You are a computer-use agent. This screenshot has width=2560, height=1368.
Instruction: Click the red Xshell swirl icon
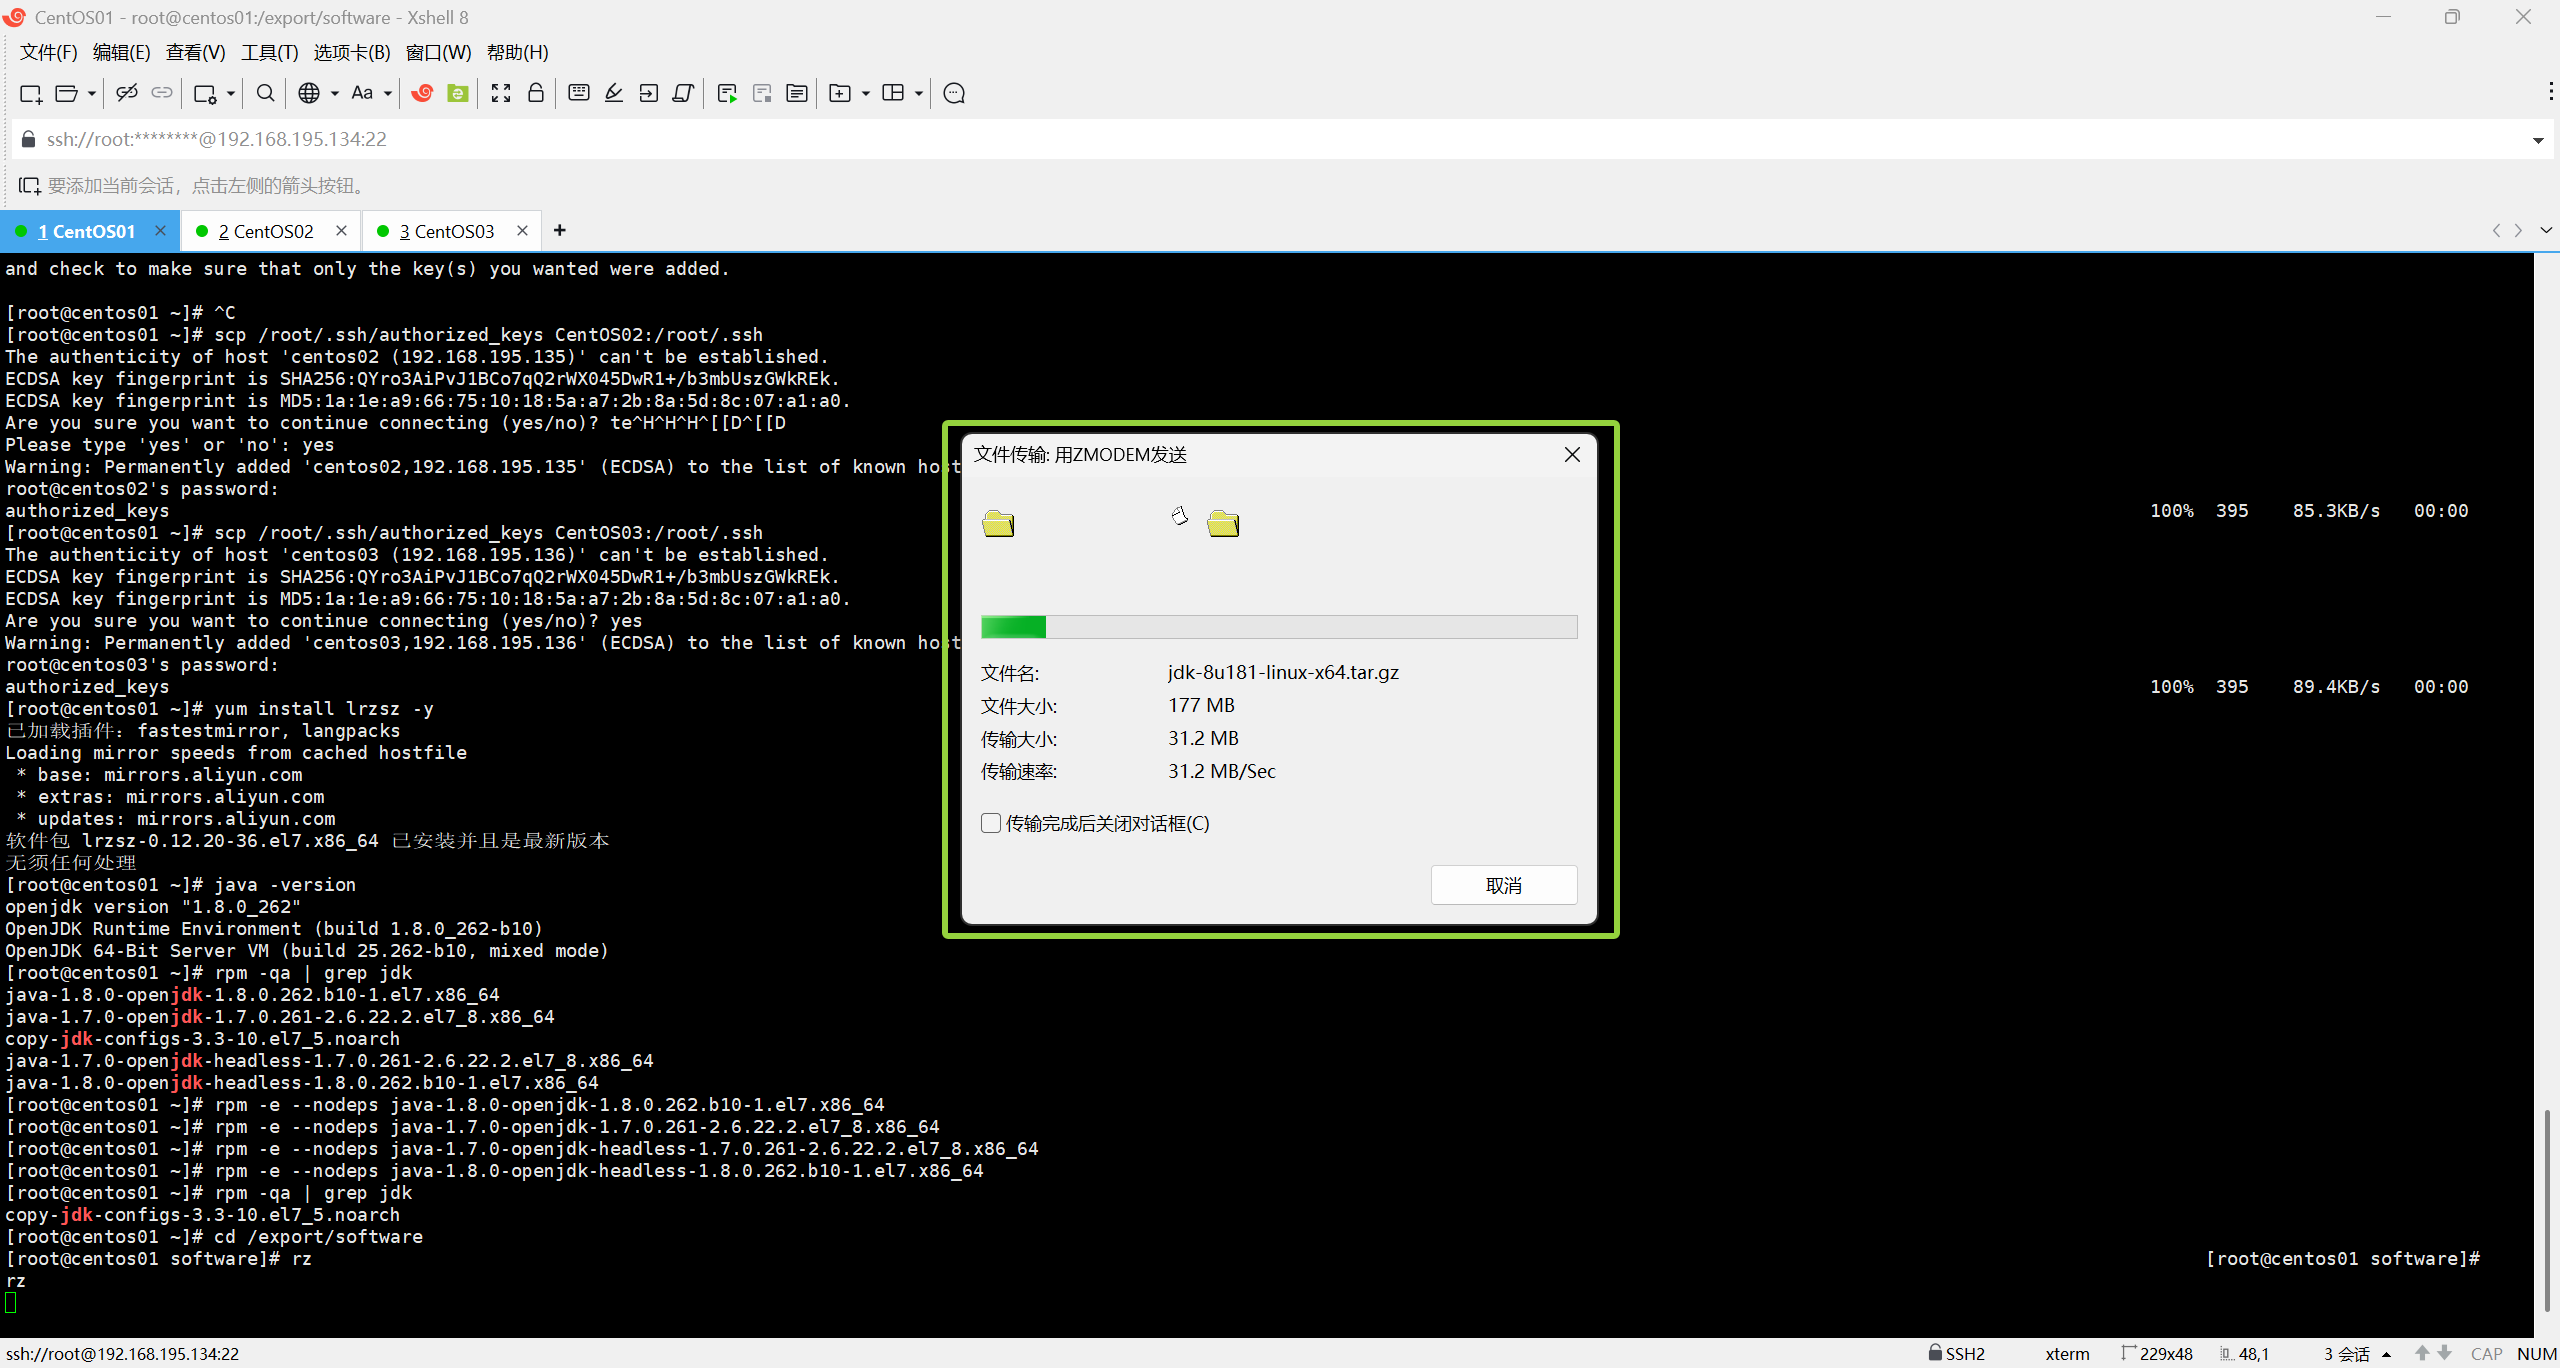pyautogui.click(x=422, y=93)
